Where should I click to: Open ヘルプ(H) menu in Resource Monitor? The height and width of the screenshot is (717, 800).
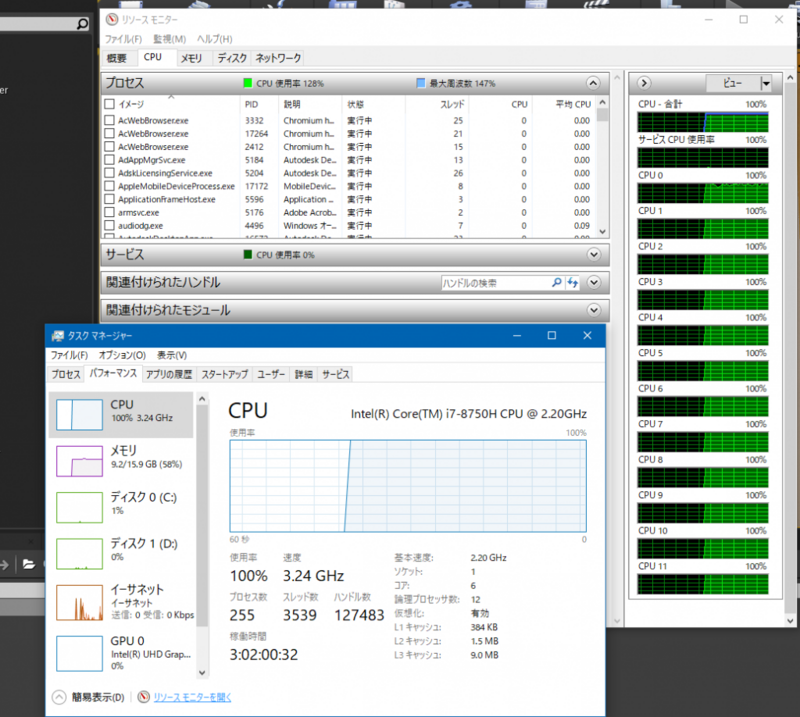point(214,39)
